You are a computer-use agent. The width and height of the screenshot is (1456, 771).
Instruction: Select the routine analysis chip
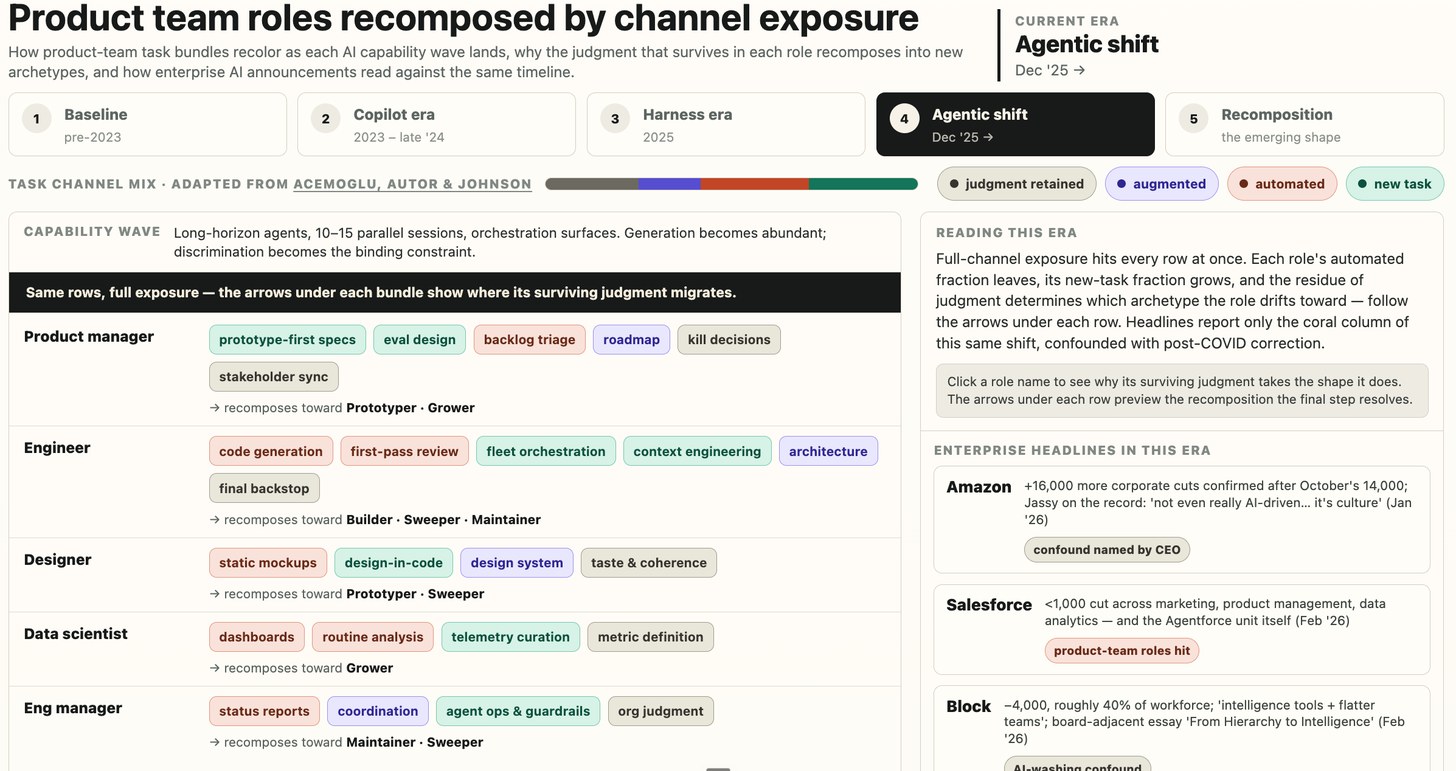[x=373, y=637]
